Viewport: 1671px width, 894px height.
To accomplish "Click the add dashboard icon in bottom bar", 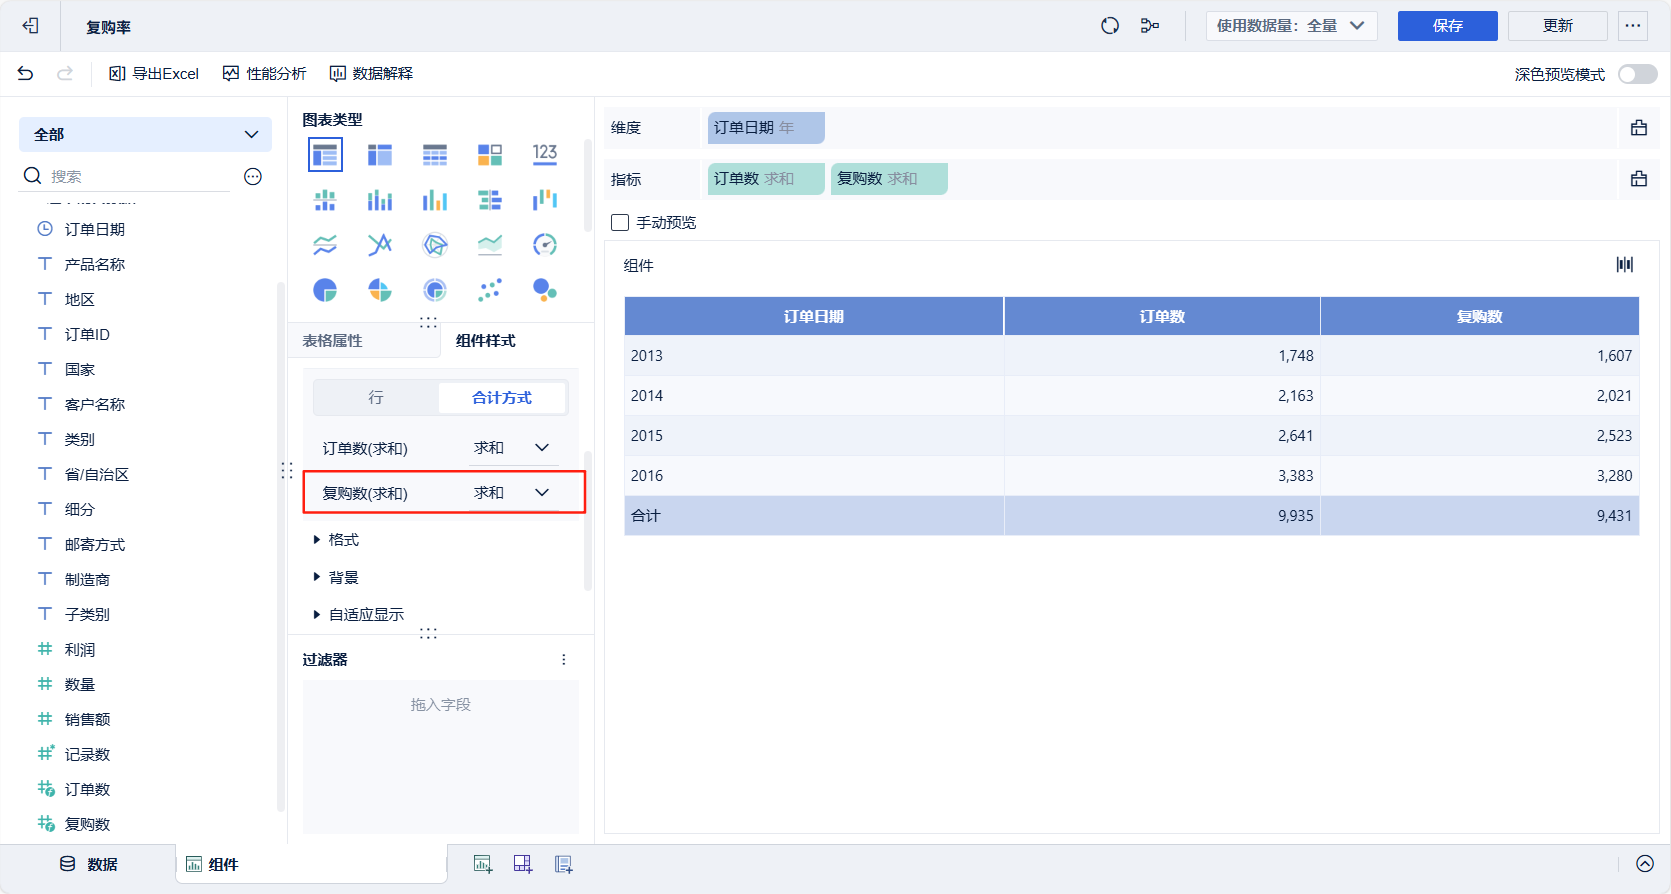I will (523, 864).
